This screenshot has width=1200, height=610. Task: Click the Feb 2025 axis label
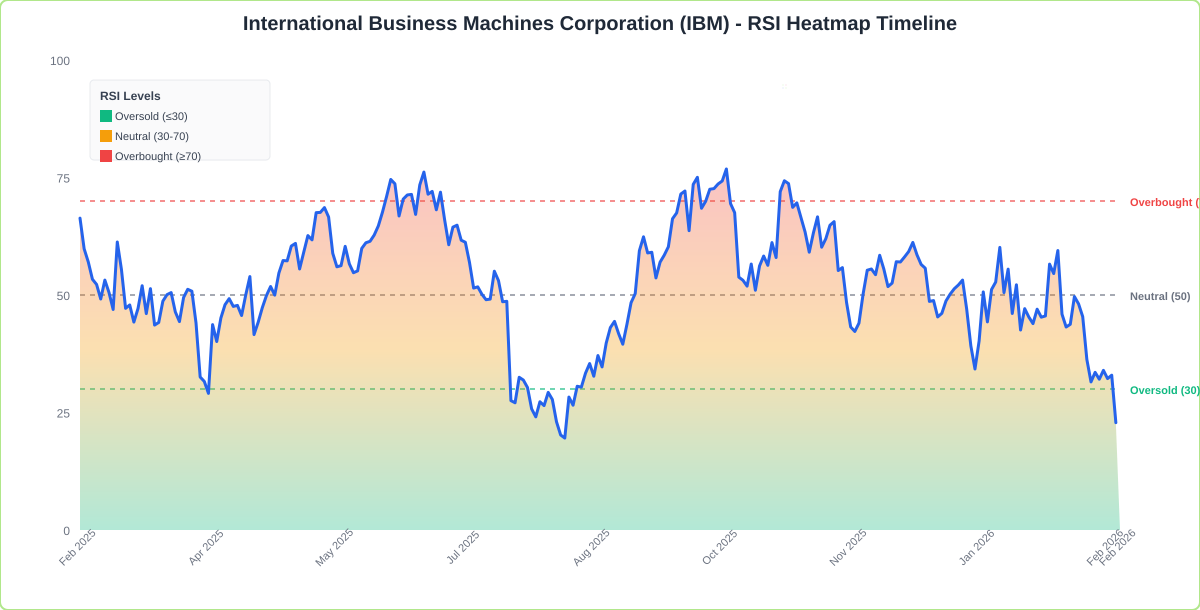pos(75,550)
